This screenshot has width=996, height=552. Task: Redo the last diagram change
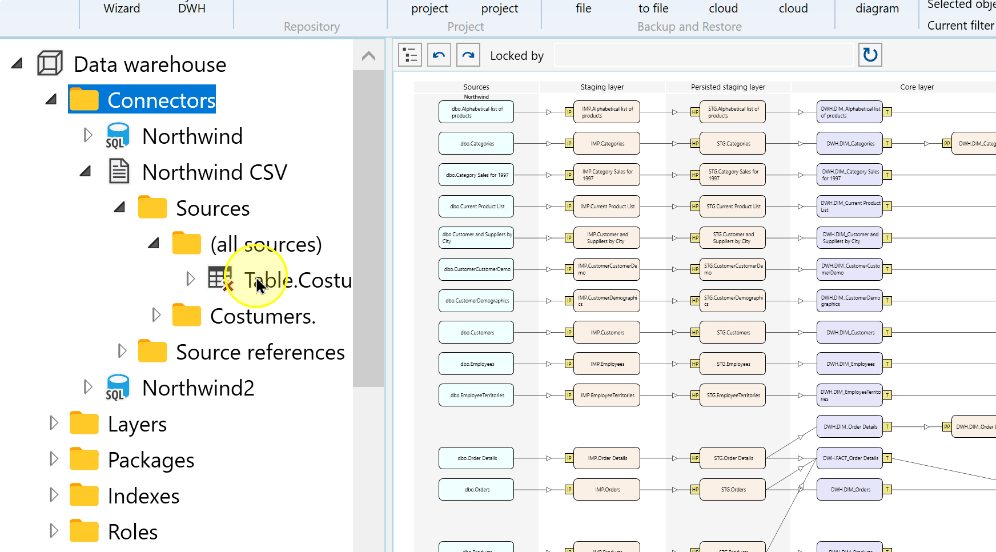coord(468,55)
